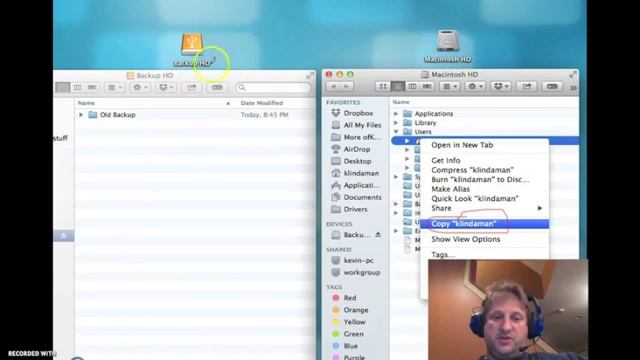The height and width of the screenshot is (360, 640).
Task: Open Dropbox toolbar menu in Backup HD window
Action: point(166,87)
